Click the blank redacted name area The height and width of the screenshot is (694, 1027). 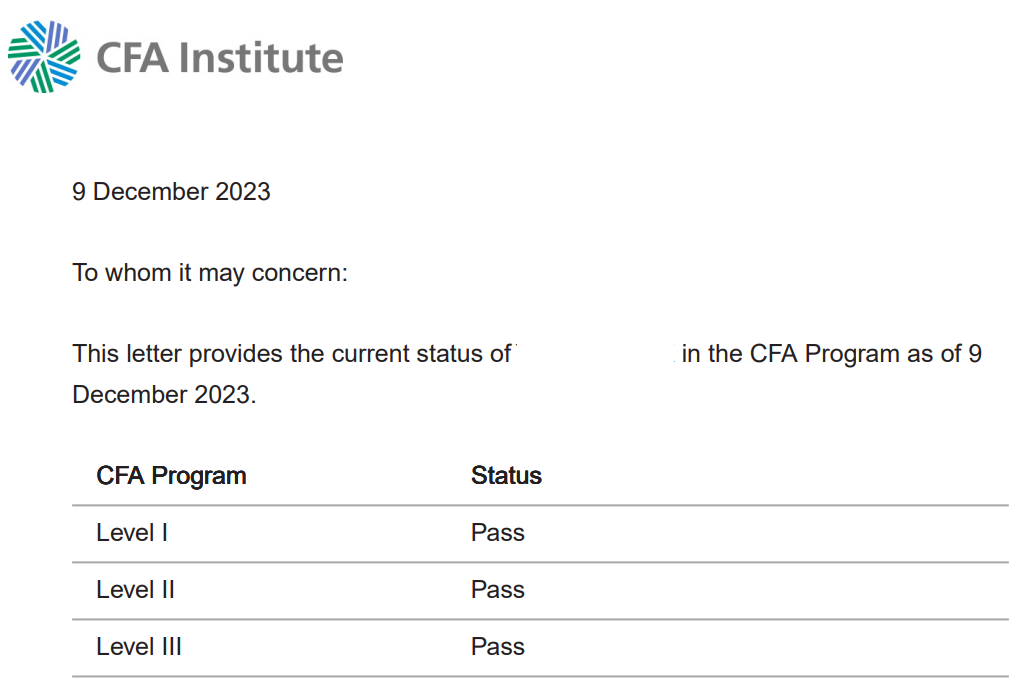[x=596, y=354]
